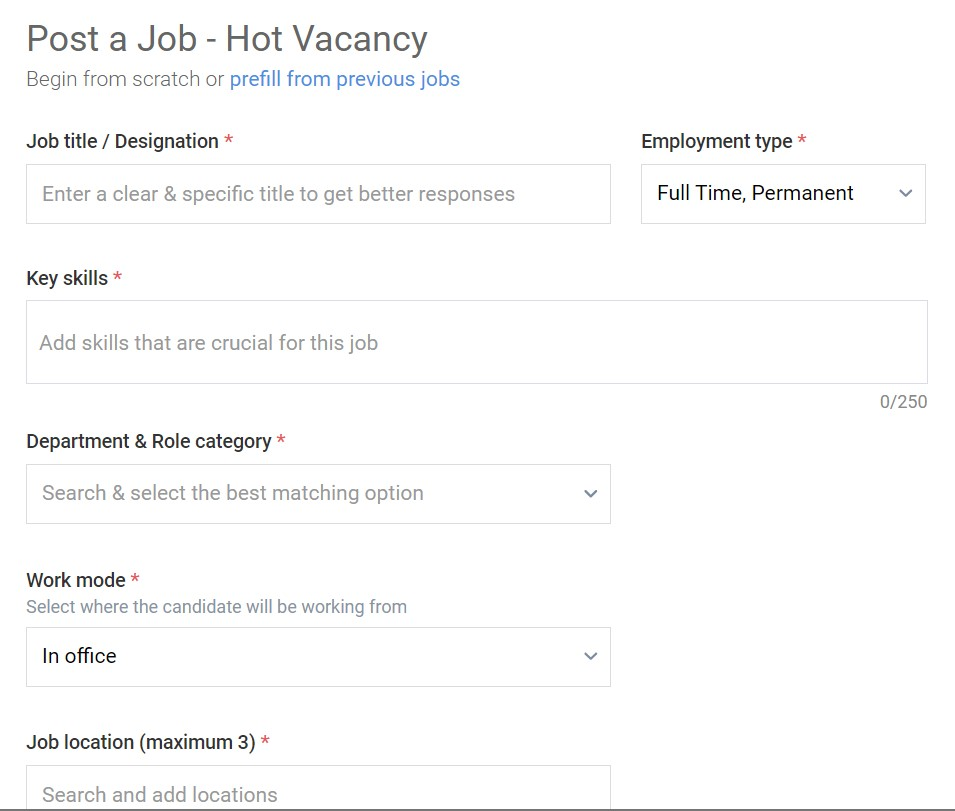Click the Employment type label
Viewport: 955px width, 811px height.
click(717, 141)
